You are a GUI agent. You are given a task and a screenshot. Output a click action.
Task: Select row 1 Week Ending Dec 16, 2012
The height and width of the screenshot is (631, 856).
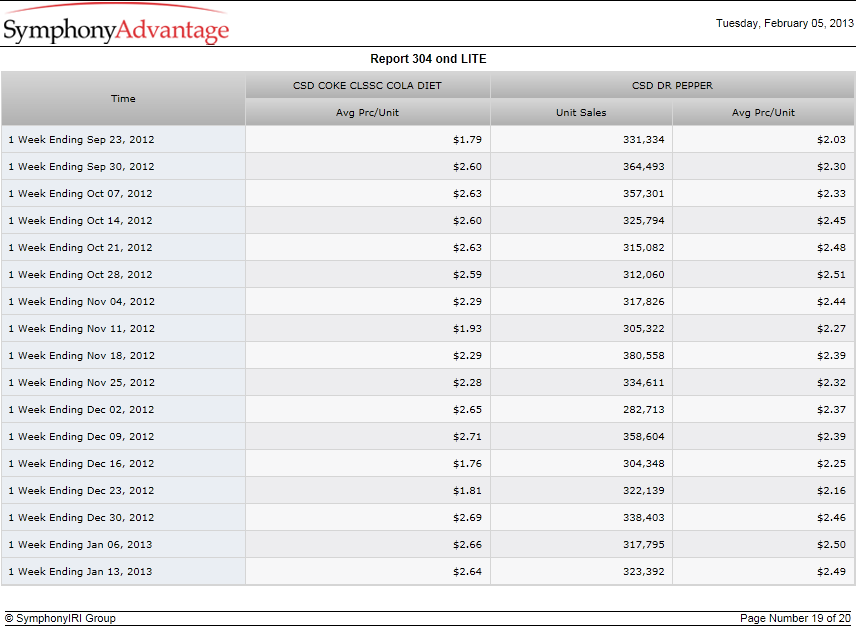(x=428, y=463)
